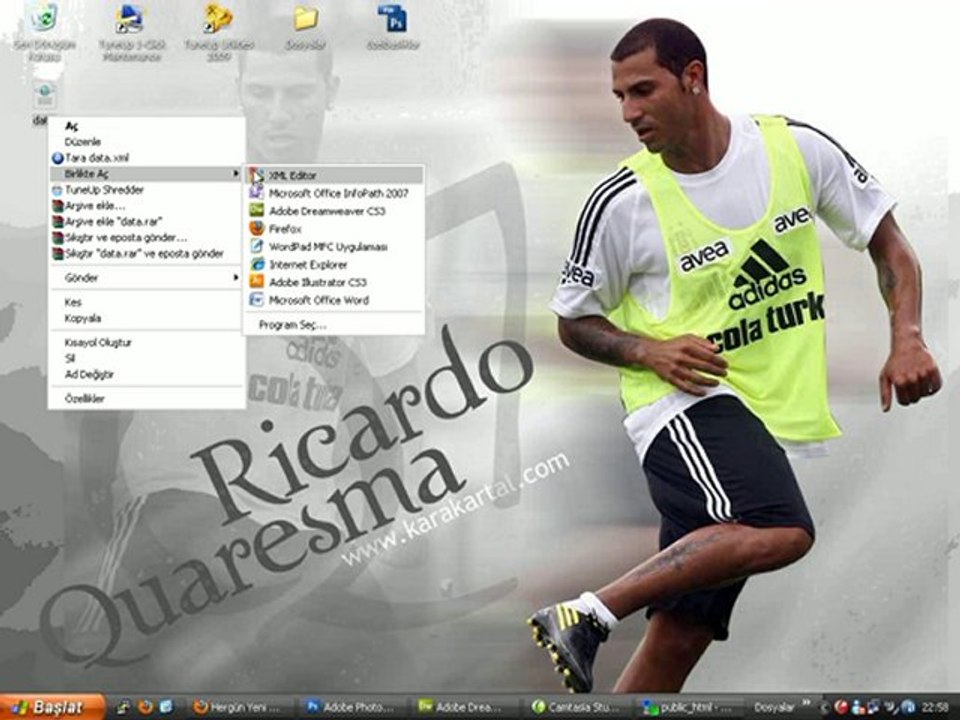Viewport: 960px width, 720px height.
Task: Choose 'Arşive ekle "data.rar"' entry
Action: pyautogui.click(x=147, y=222)
